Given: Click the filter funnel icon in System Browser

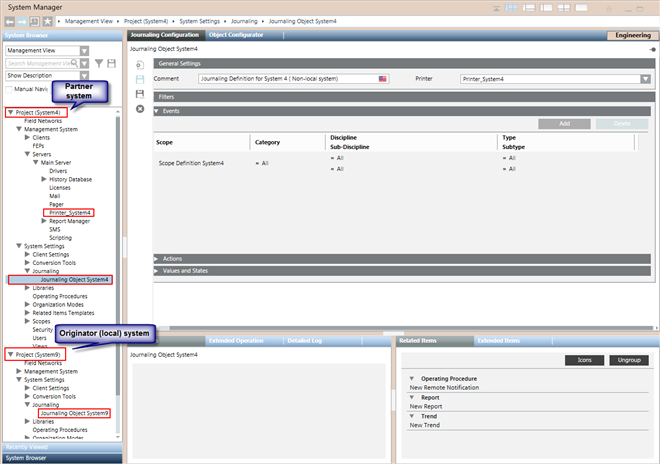Looking at the screenshot, I should coord(98,62).
